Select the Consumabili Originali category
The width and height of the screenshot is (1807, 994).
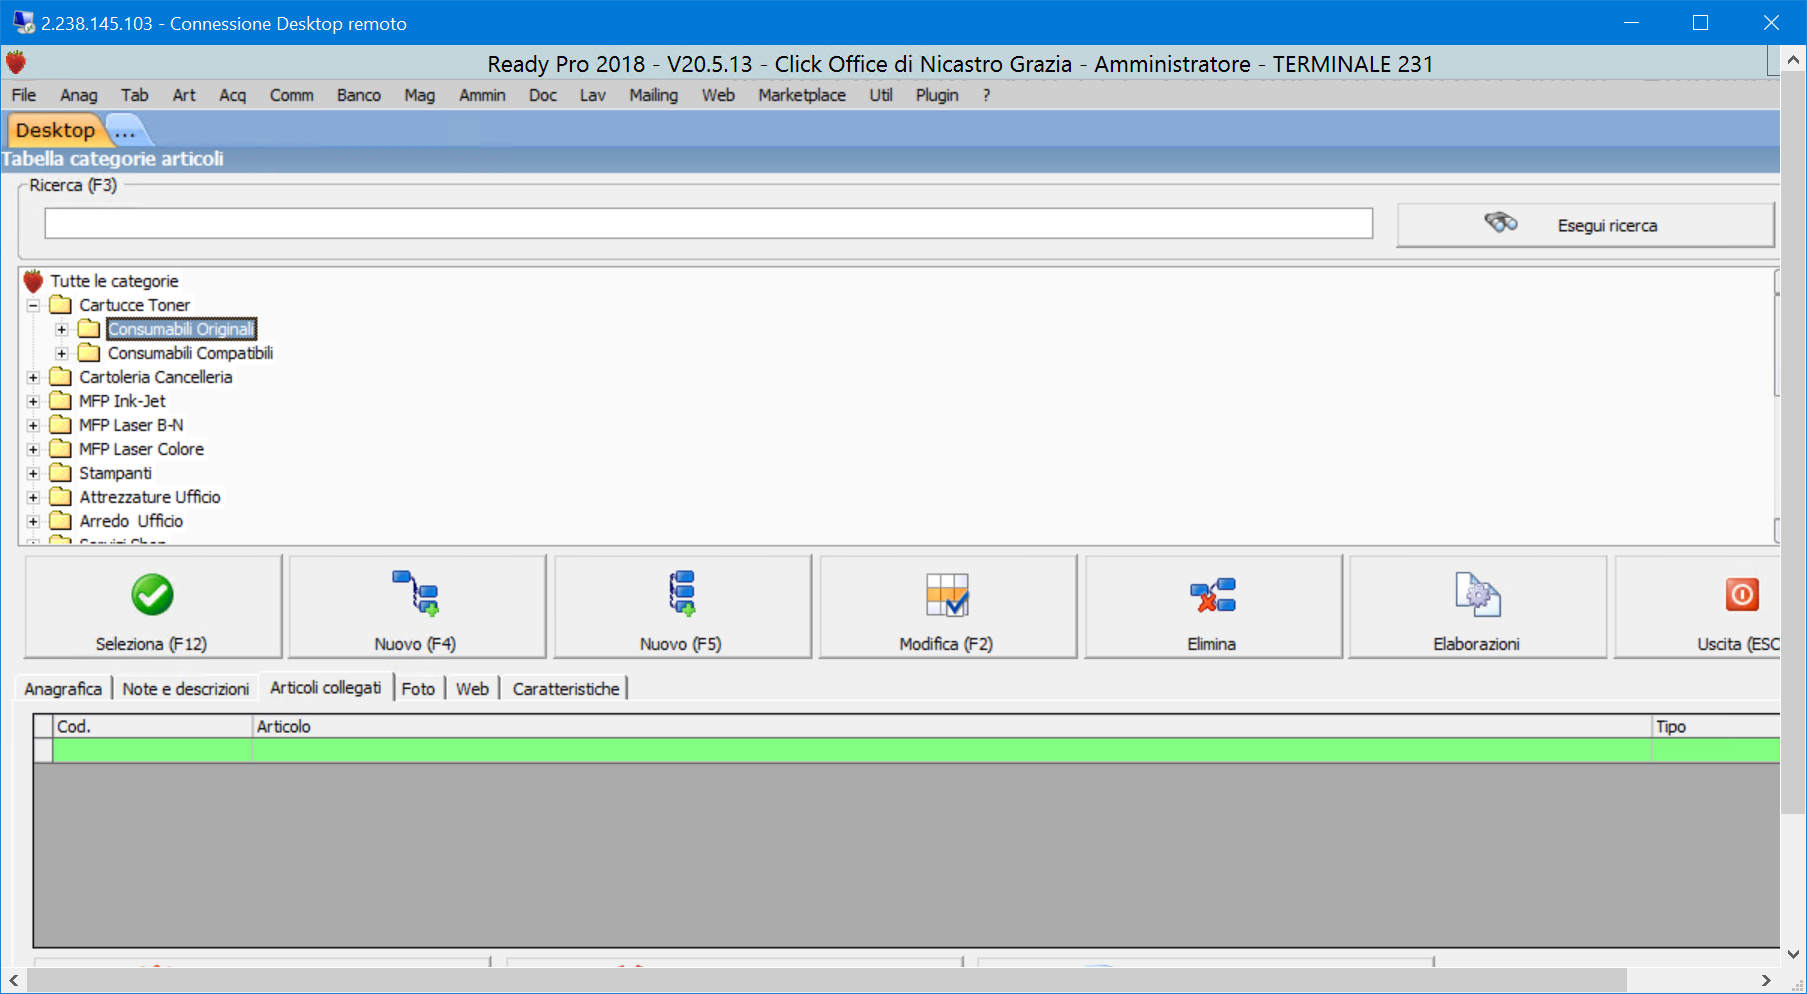click(181, 329)
